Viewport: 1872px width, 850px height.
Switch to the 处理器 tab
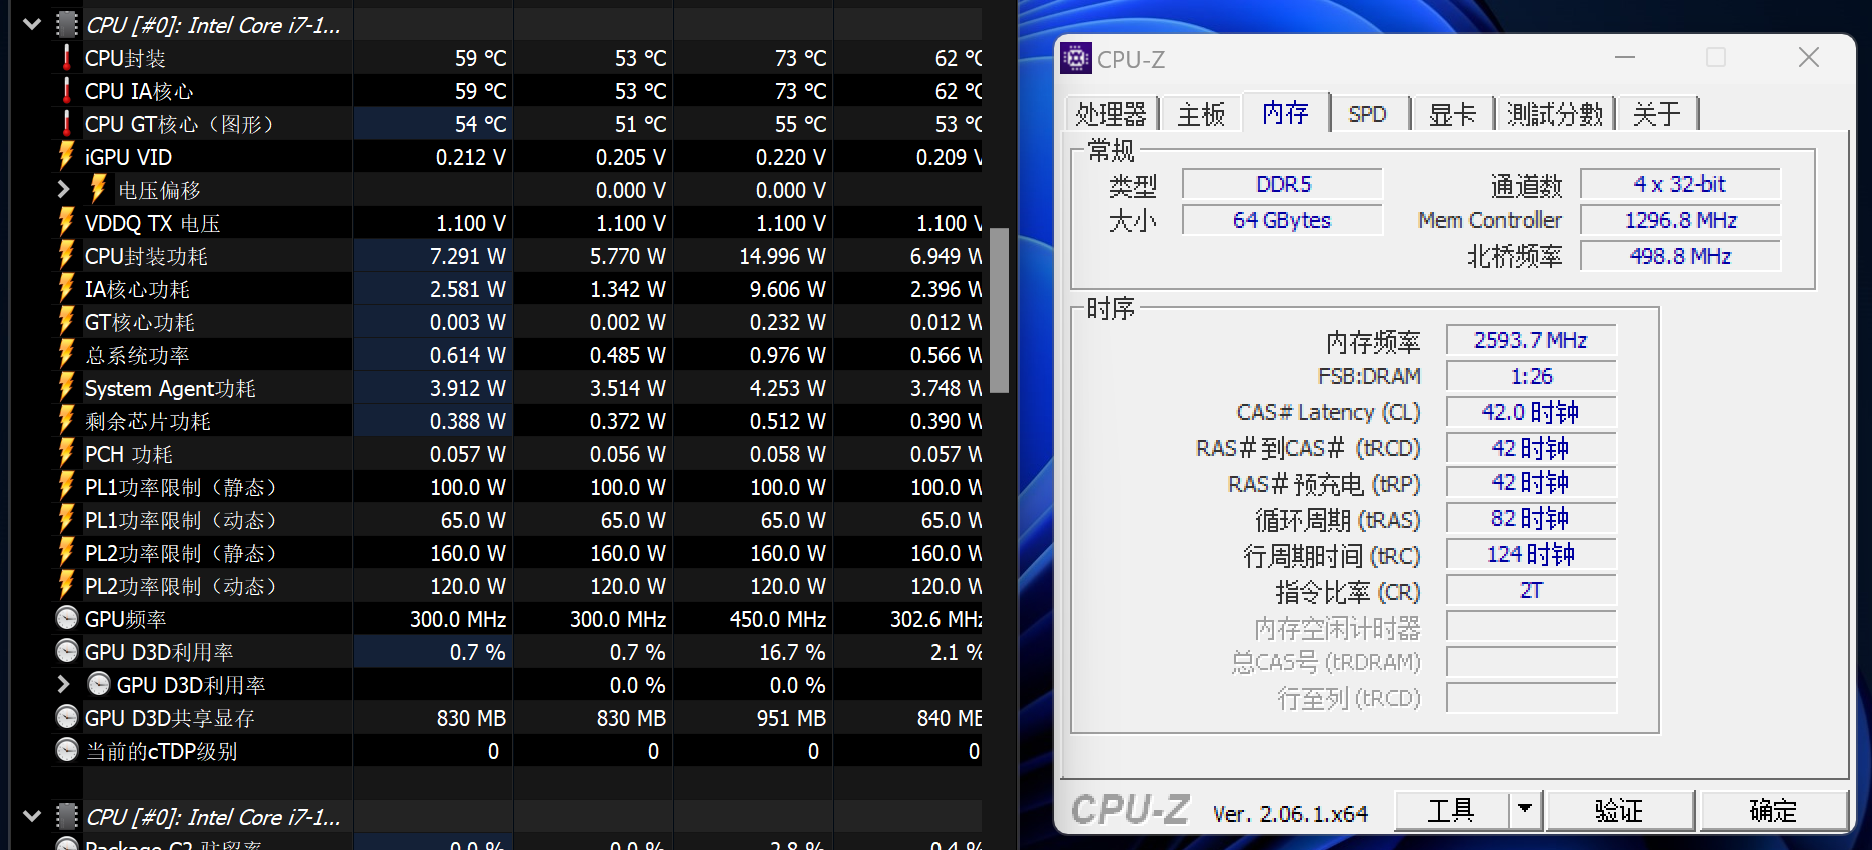click(1111, 114)
